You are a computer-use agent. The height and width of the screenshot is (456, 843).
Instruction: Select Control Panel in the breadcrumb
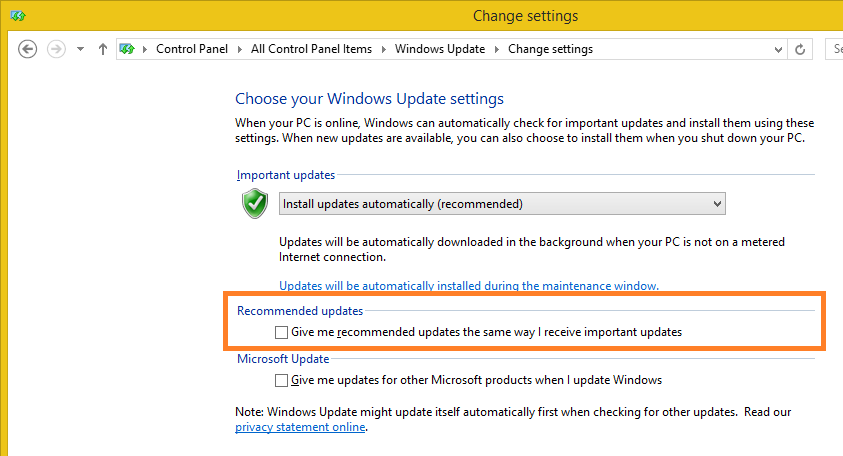click(192, 49)
